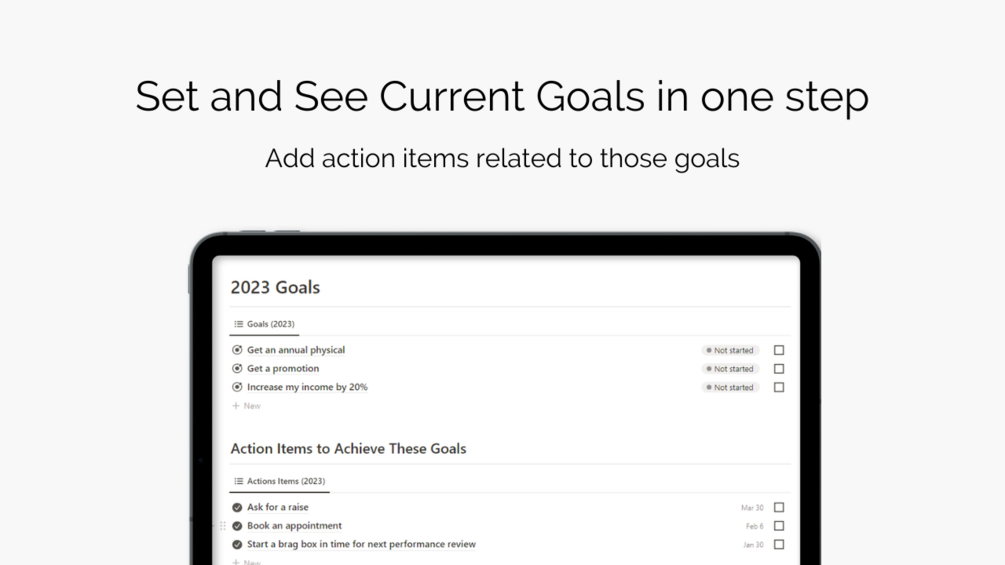Screen dimensions: 1005x565
Task: Tick the 'Get a promotion' checkbox
Action: click(x=779, y=369)
